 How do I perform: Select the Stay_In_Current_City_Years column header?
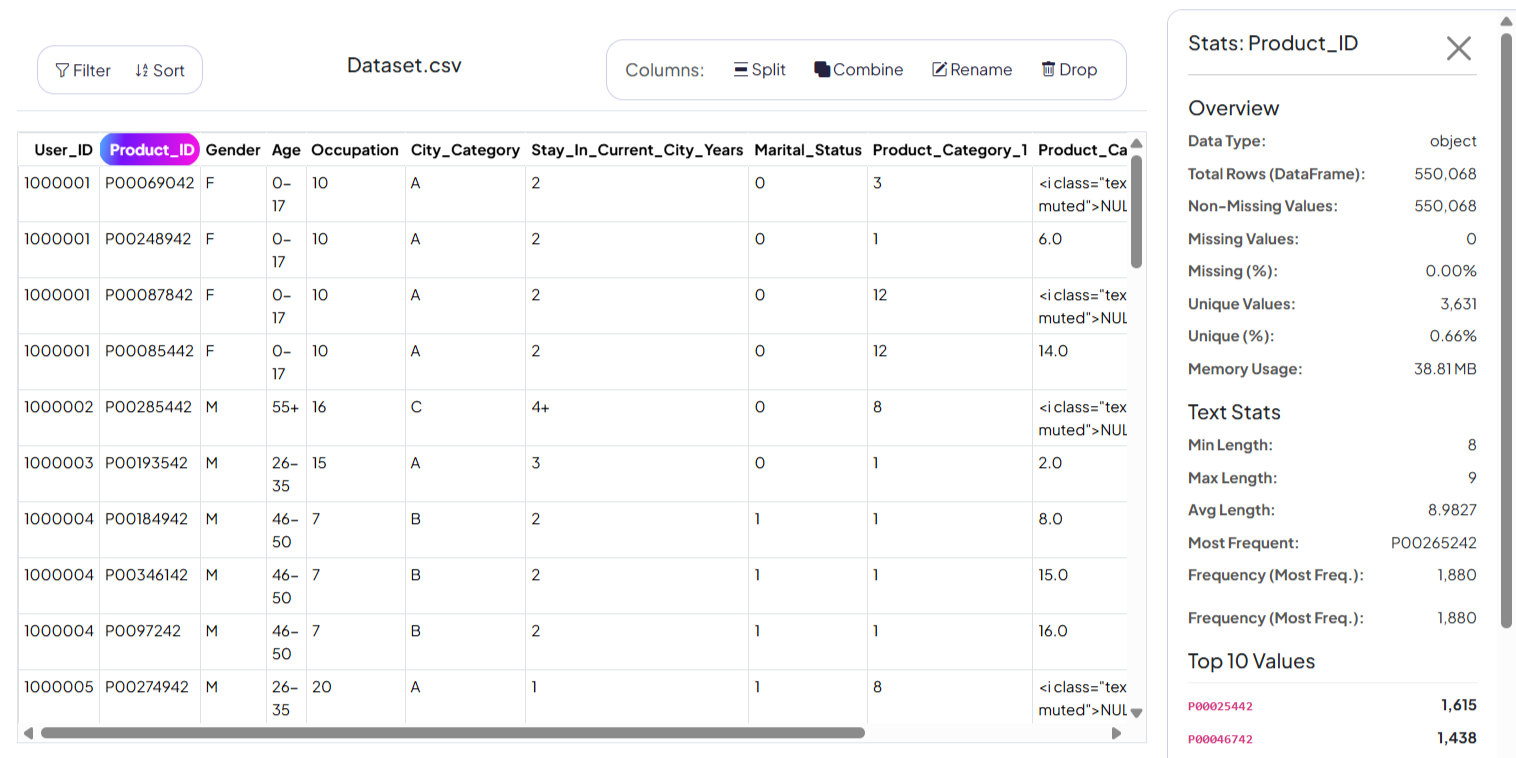tap(637, 150)
